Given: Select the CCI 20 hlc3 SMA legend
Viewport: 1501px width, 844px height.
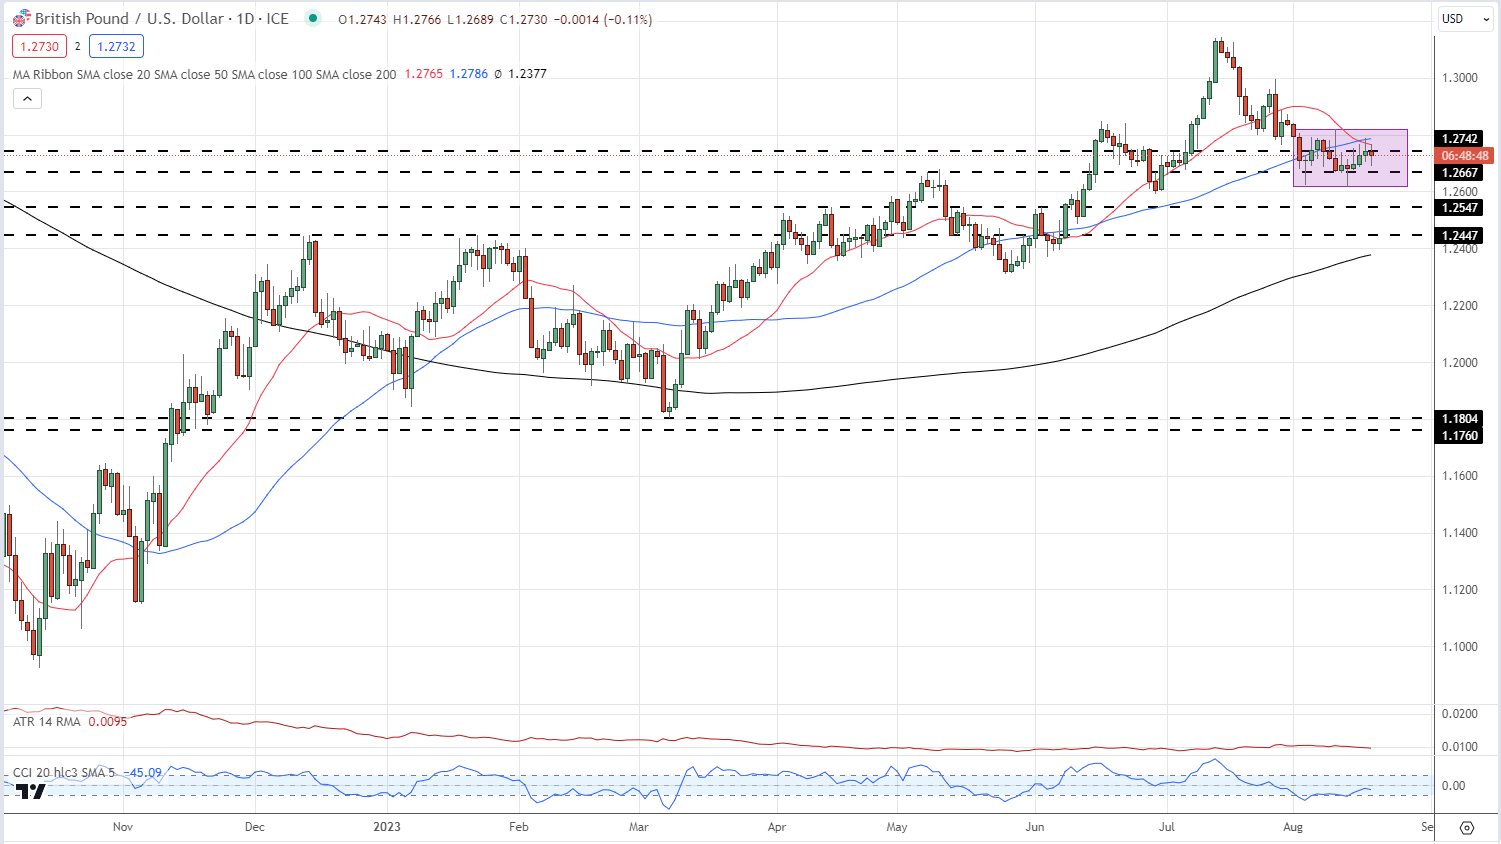Looking at the screenshot, I should (64, 773).
